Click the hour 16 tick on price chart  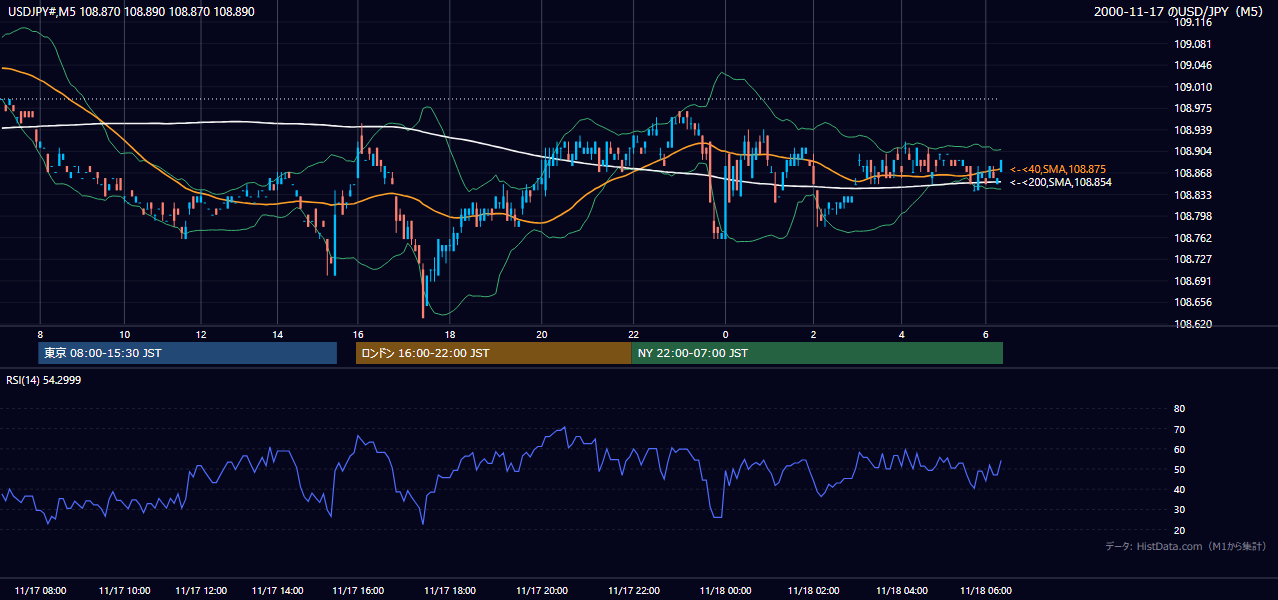pyautogui.click(x=358, y=335)
